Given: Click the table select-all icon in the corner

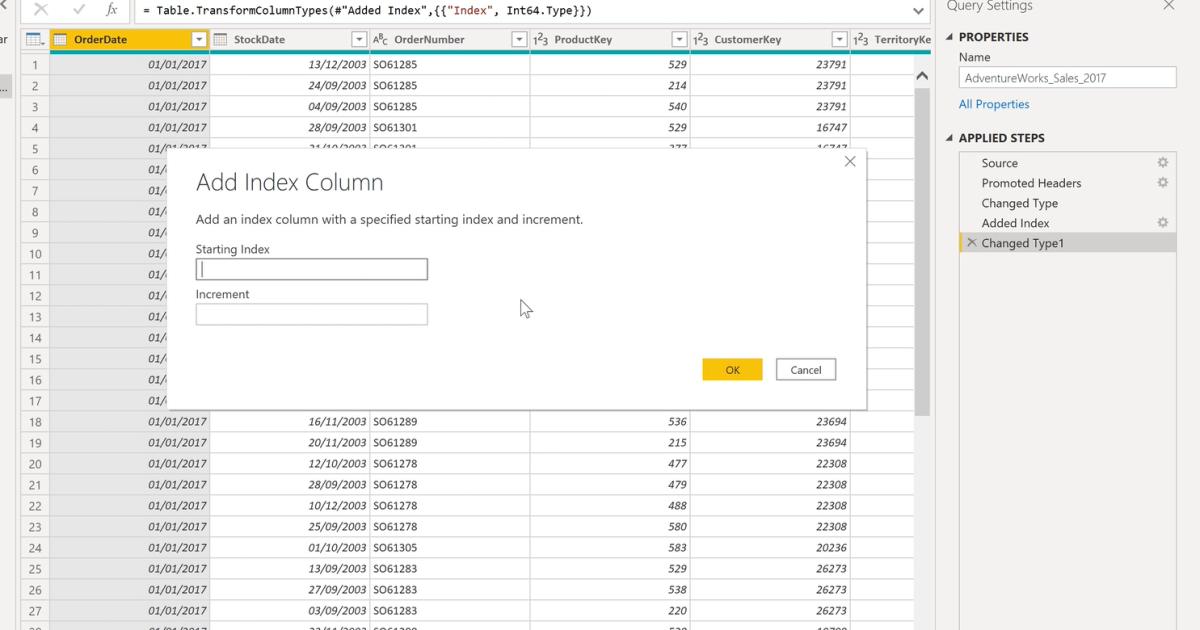Looking at the screenshot, I should coord(34,39).
